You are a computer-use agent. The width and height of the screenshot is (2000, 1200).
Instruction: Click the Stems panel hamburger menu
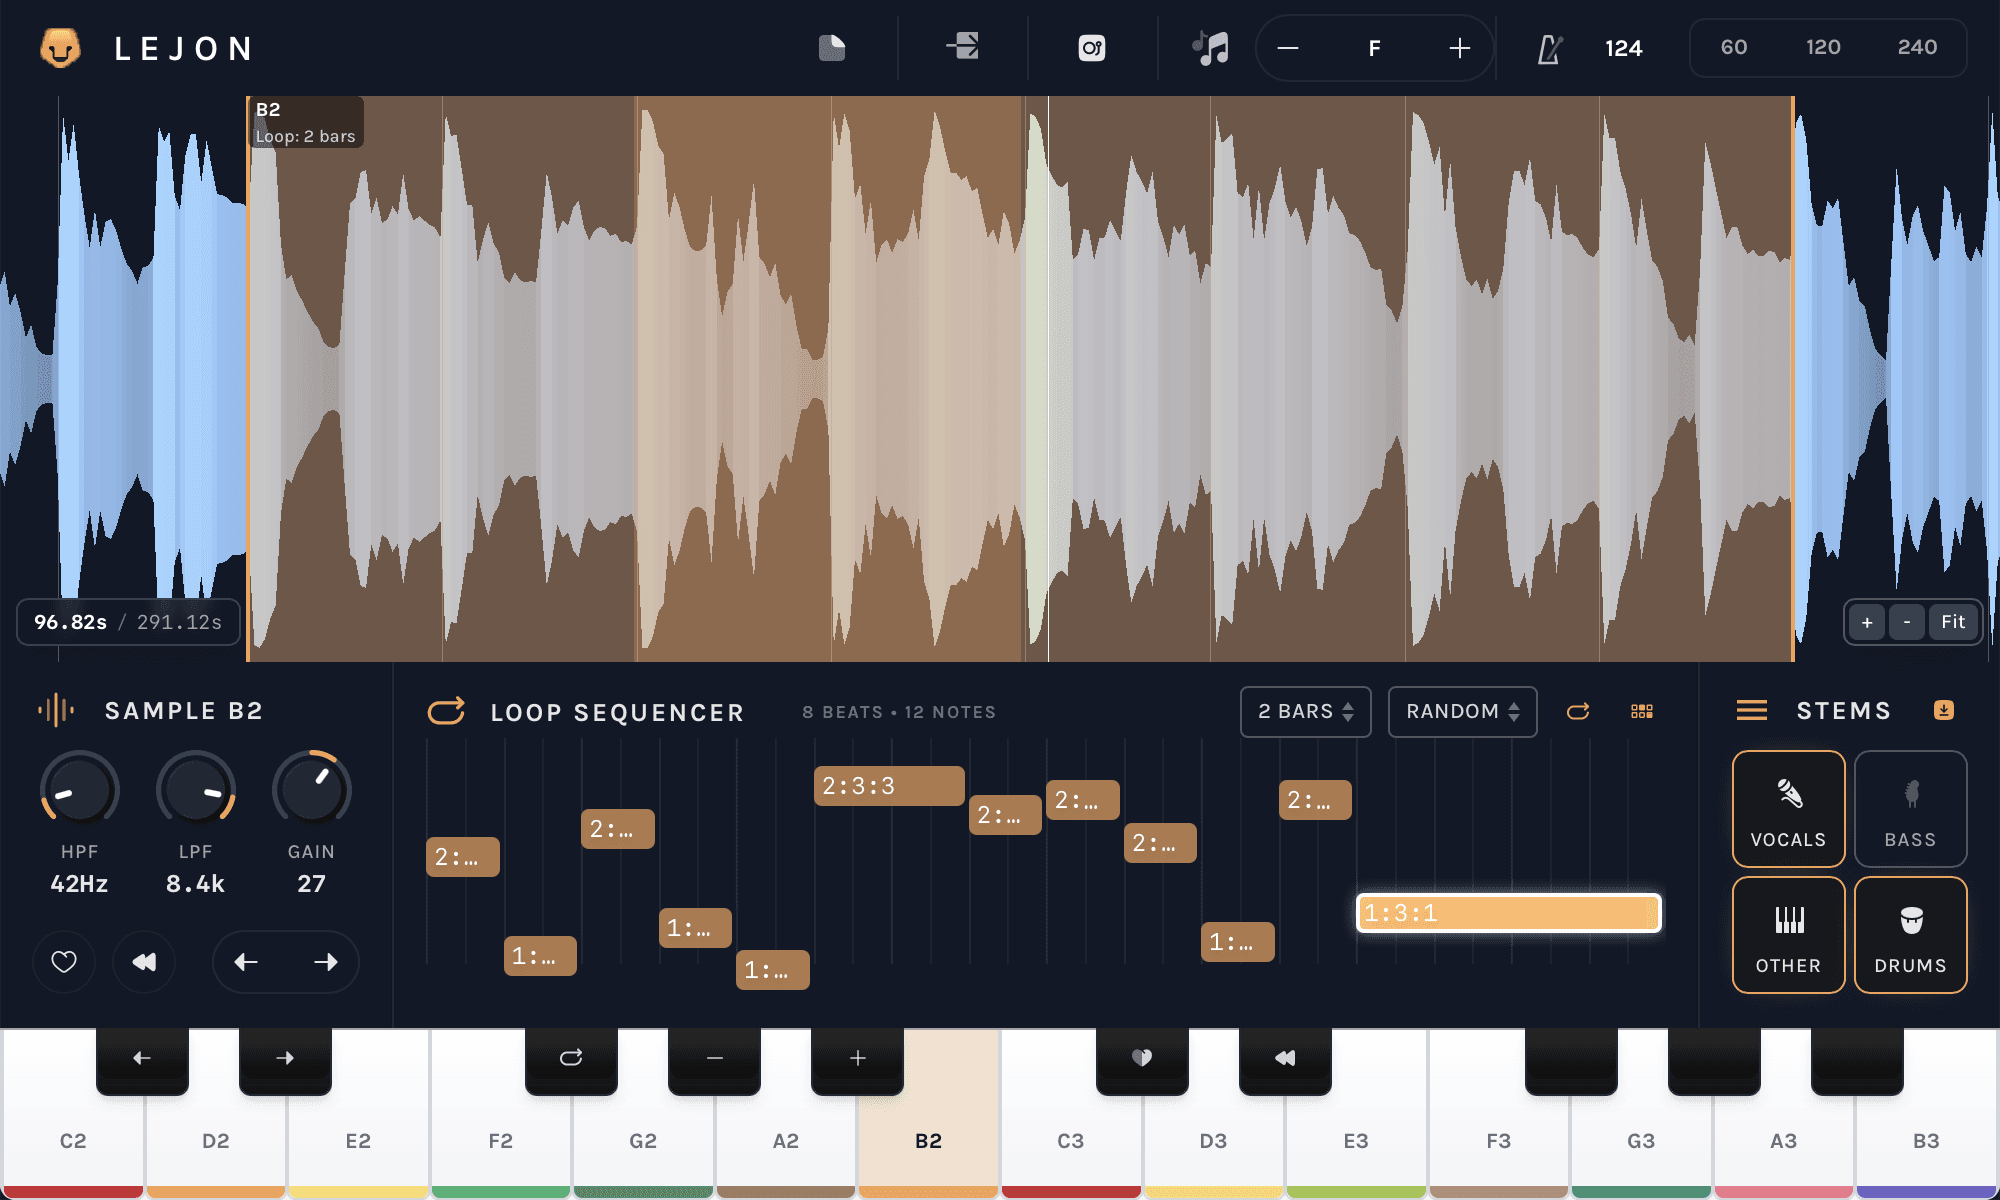click(1751, 710)
